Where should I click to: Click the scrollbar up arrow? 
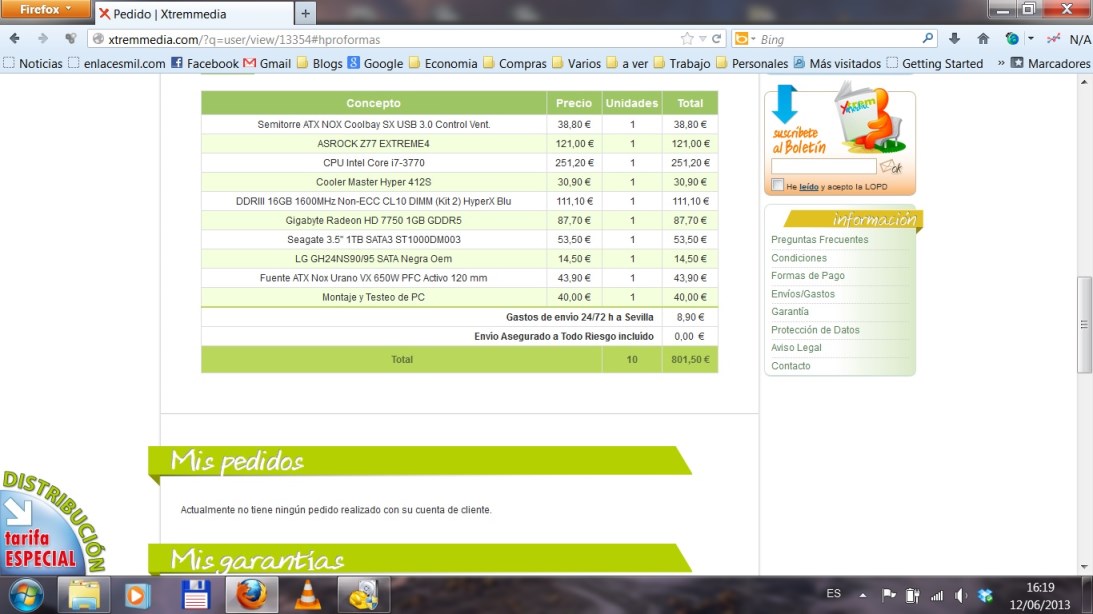click(1084, 82)
